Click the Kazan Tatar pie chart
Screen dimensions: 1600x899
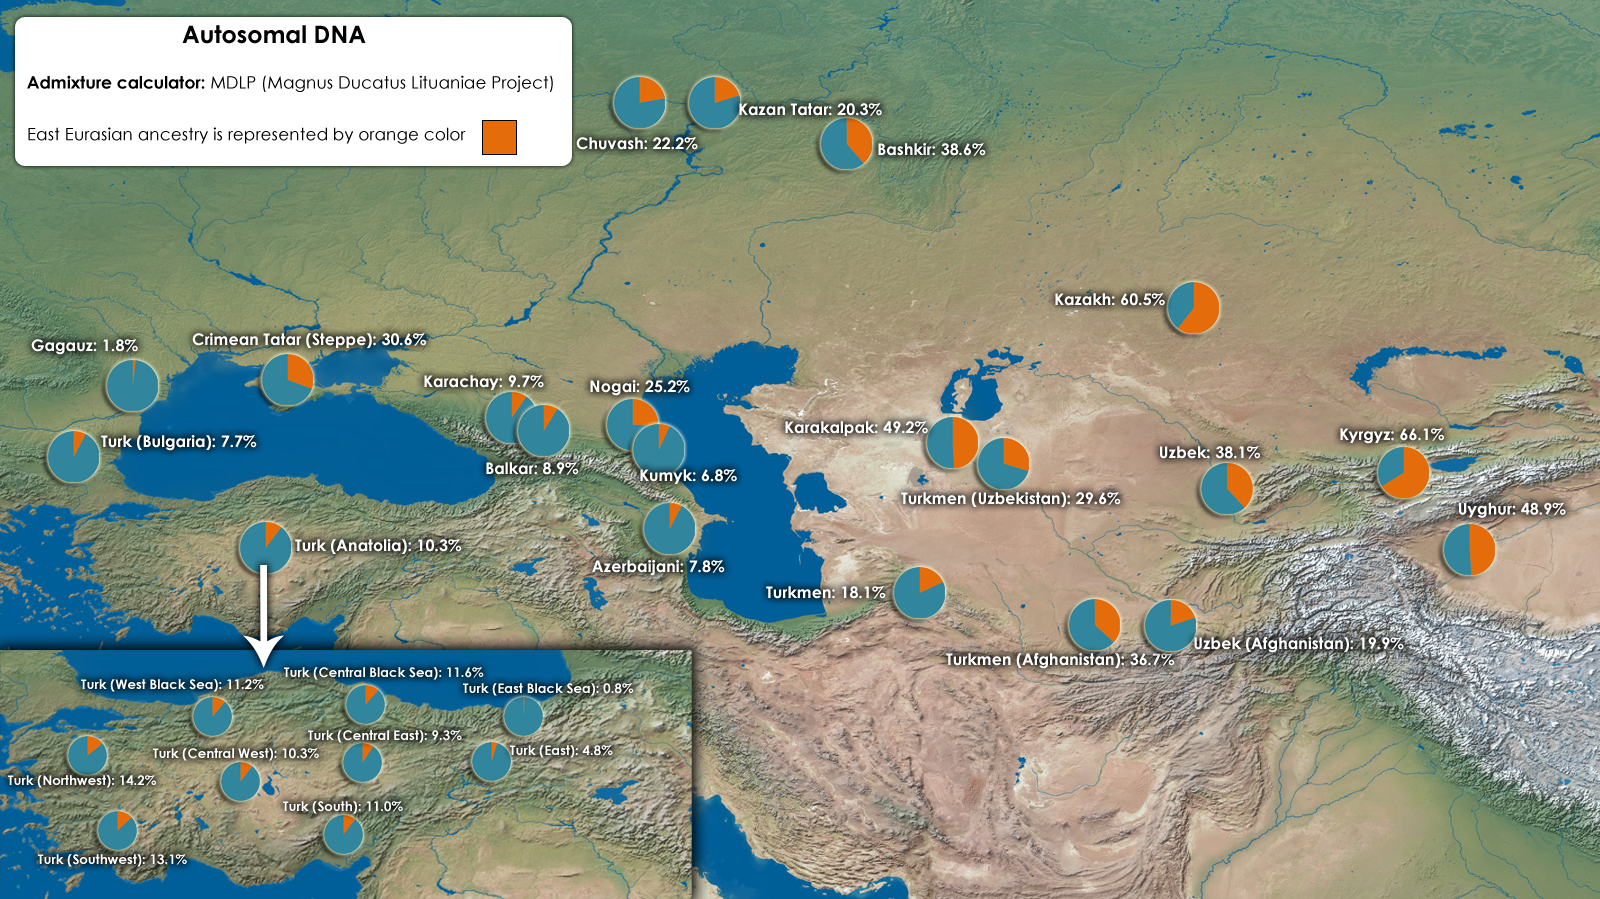(x=714, y=102)
